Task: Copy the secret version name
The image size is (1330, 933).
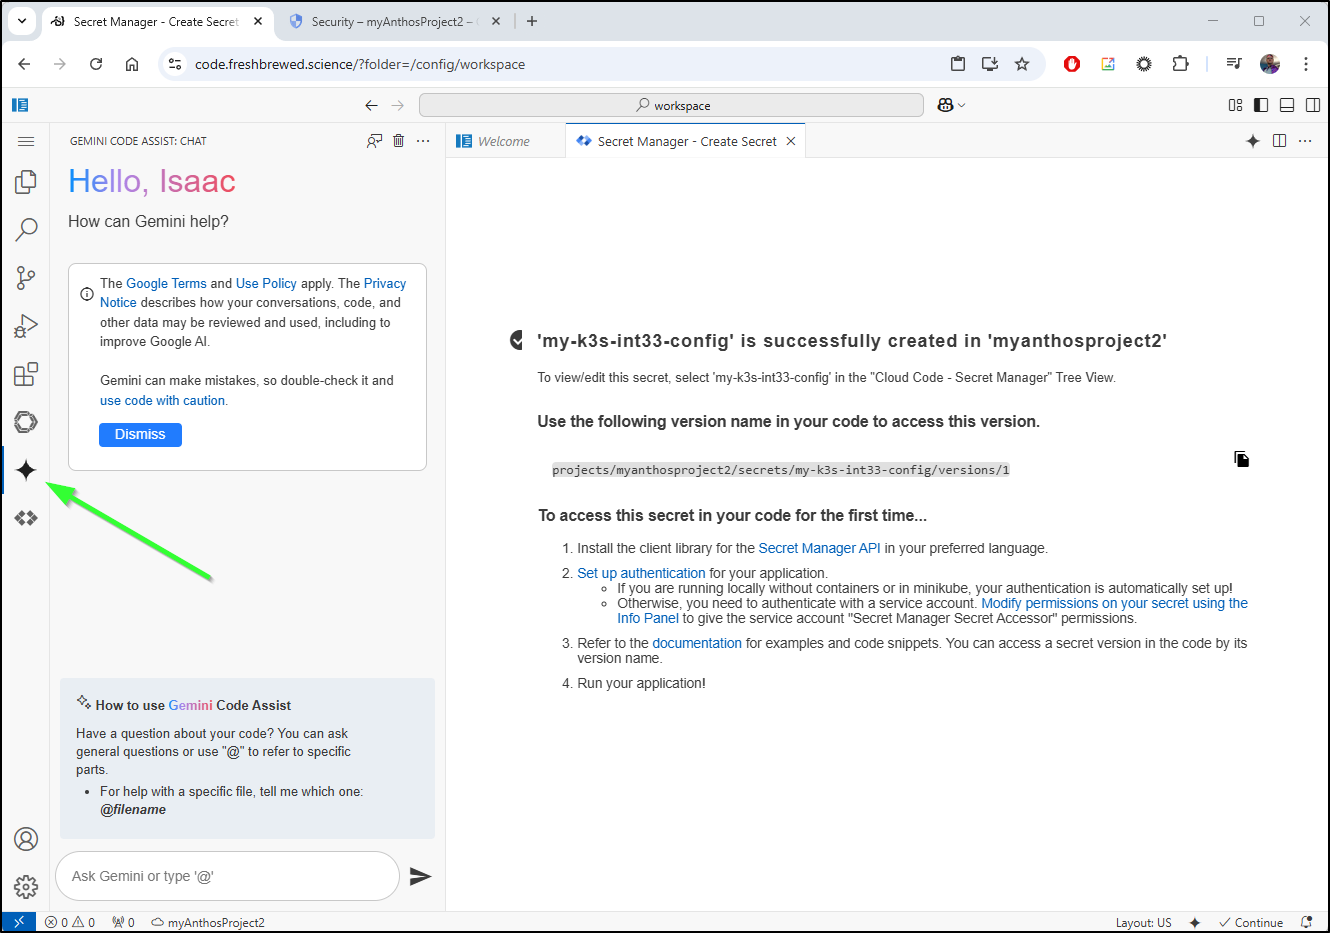Action: tap(1241, 459)
